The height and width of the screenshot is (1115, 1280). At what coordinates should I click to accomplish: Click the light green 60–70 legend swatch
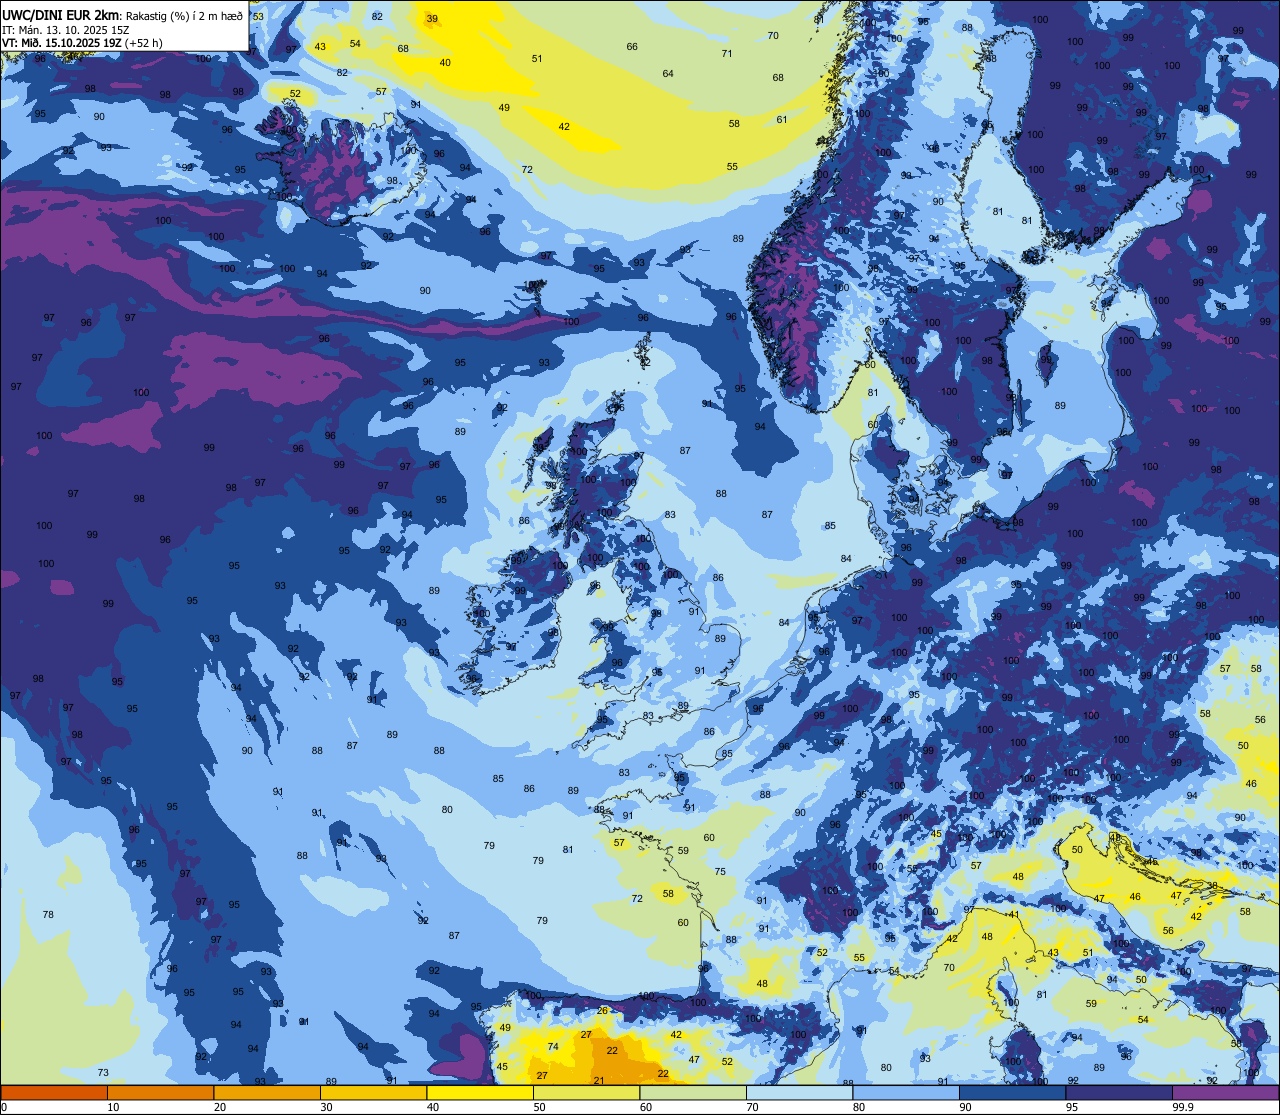[x=693, y=1092]
